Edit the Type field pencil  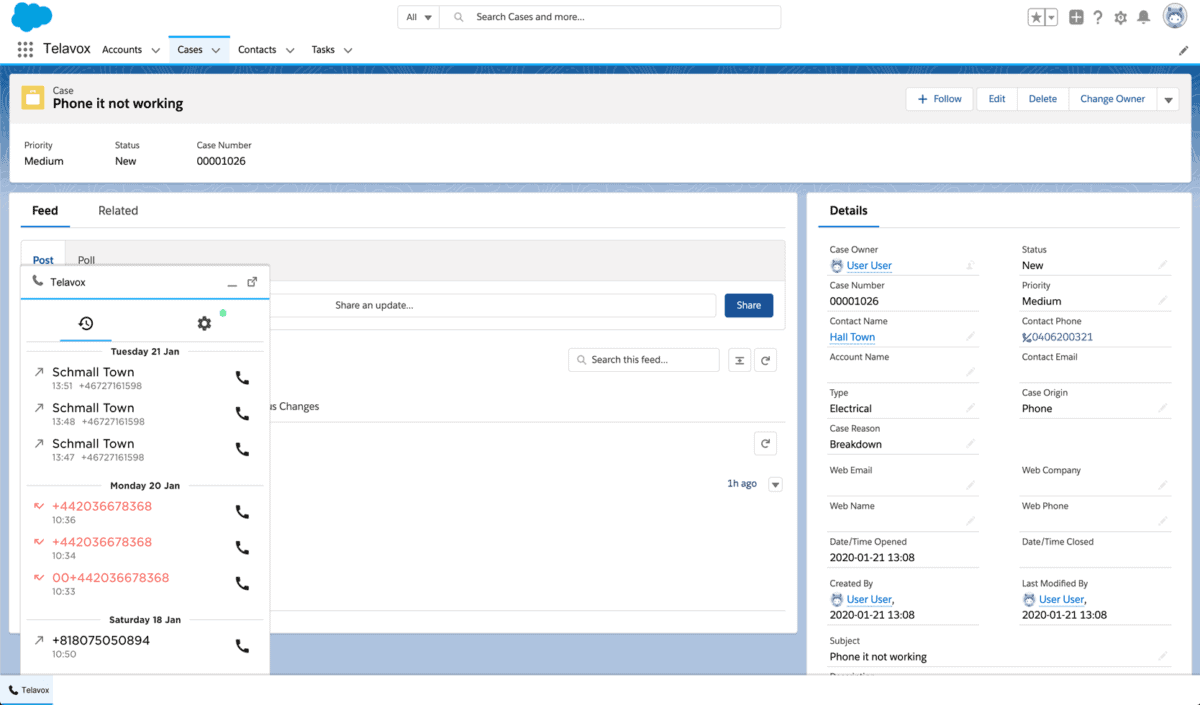(x=970, y=408)
